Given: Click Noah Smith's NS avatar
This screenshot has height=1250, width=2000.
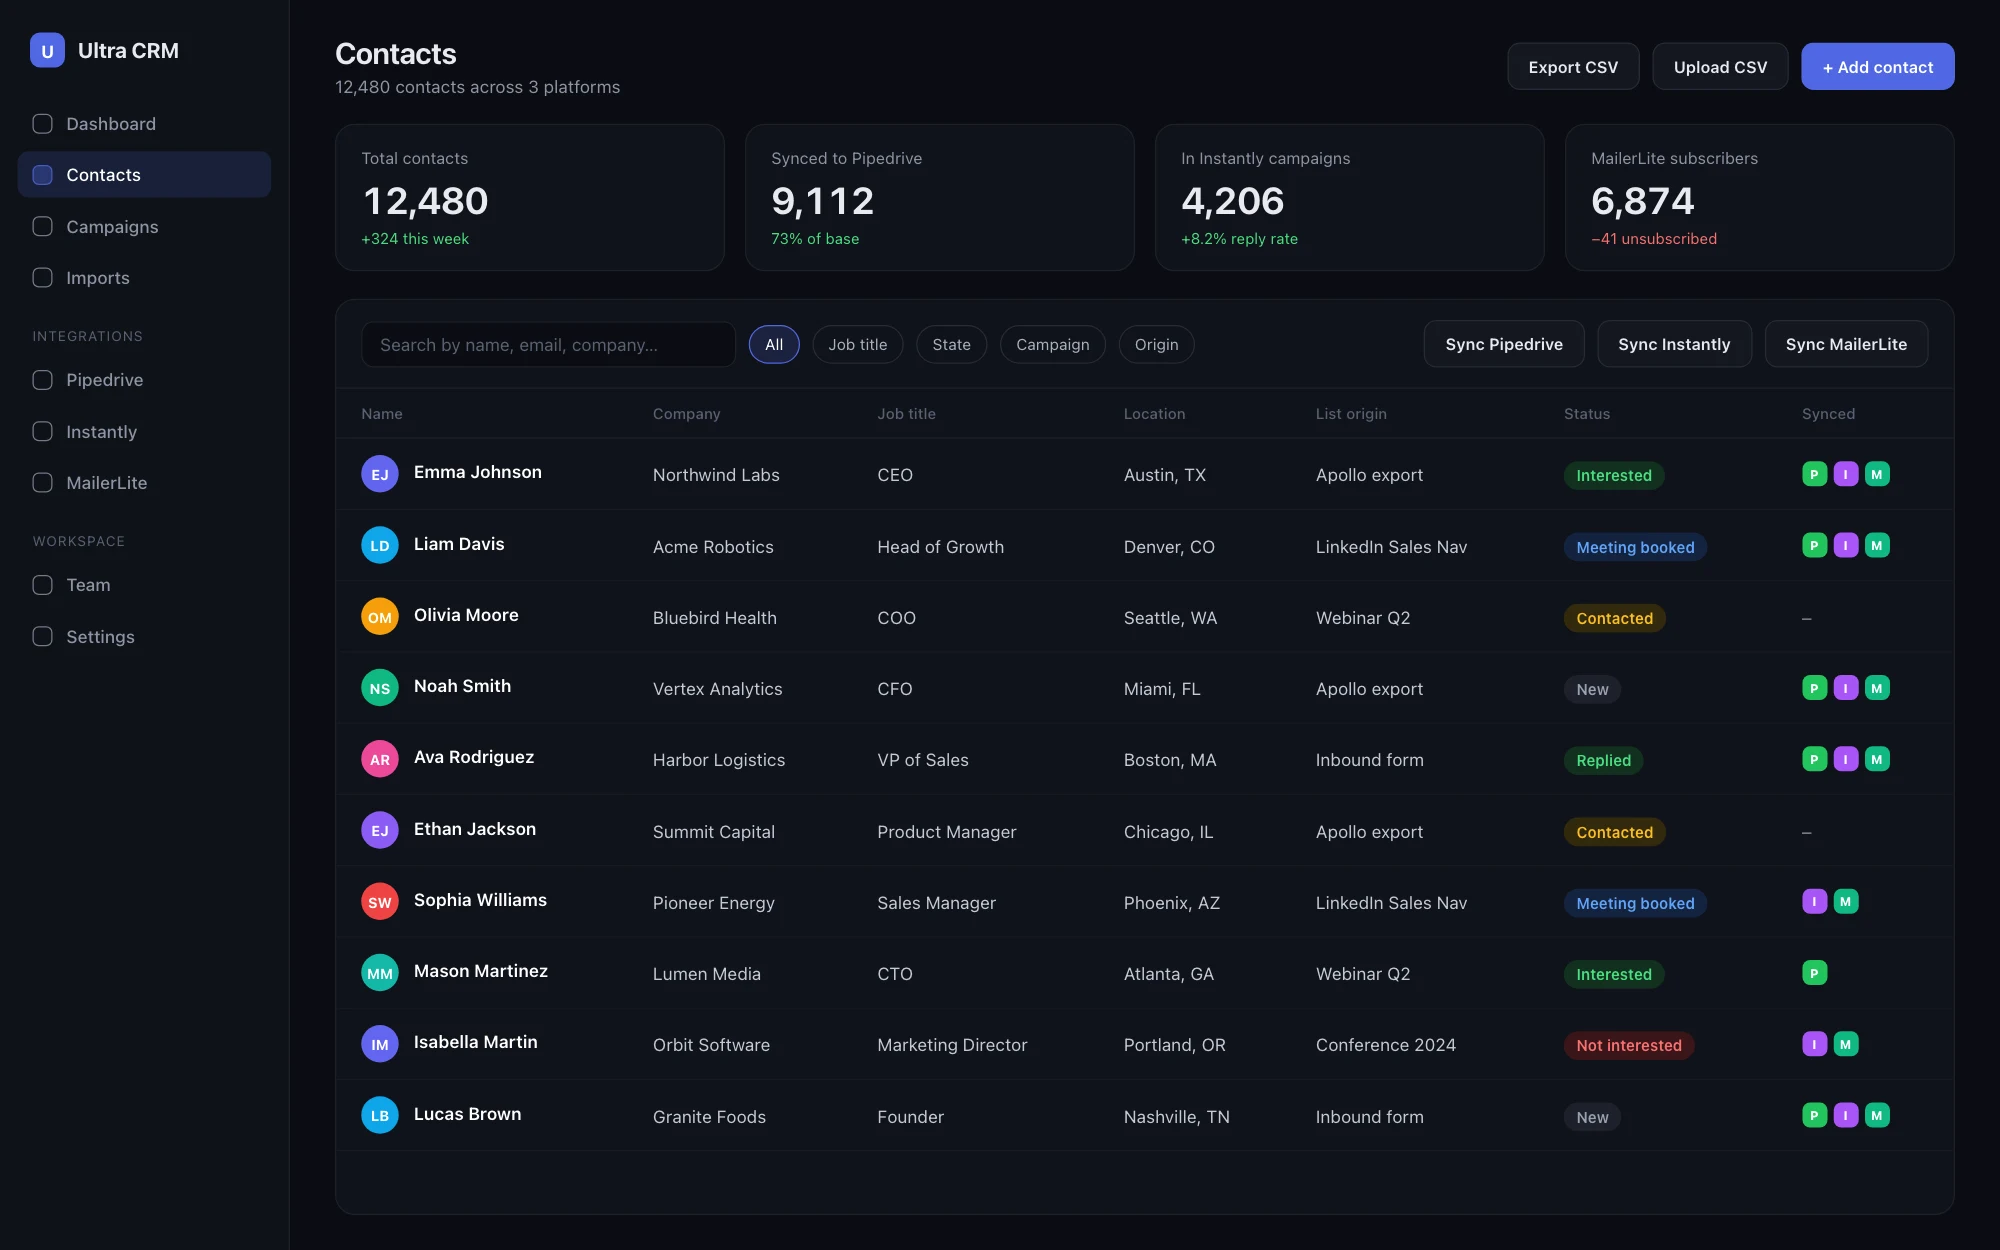Looking at the screenshot, I should [380, 688].
